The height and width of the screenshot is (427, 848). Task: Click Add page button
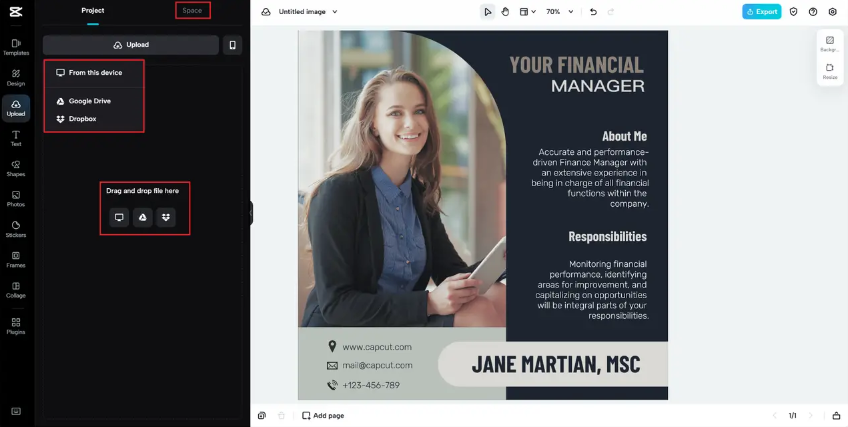[x=323, y=416]
